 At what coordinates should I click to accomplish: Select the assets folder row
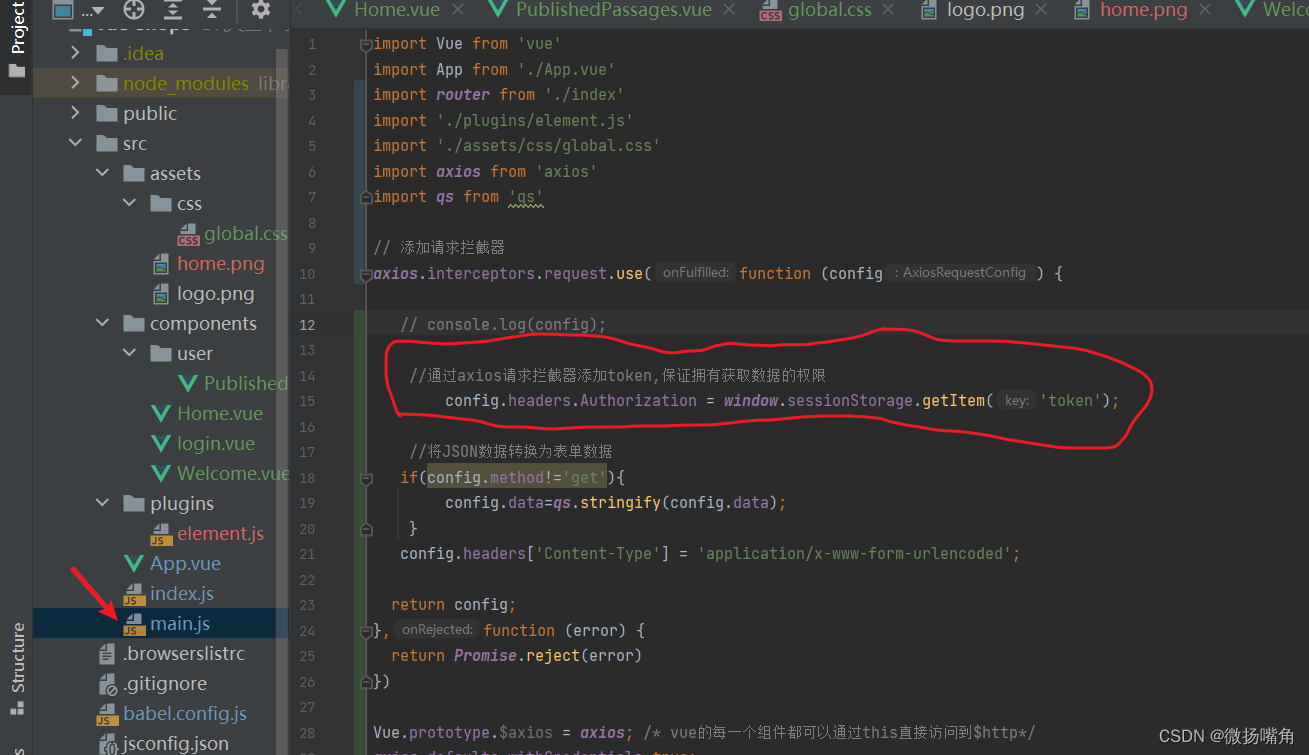[161, 173]
